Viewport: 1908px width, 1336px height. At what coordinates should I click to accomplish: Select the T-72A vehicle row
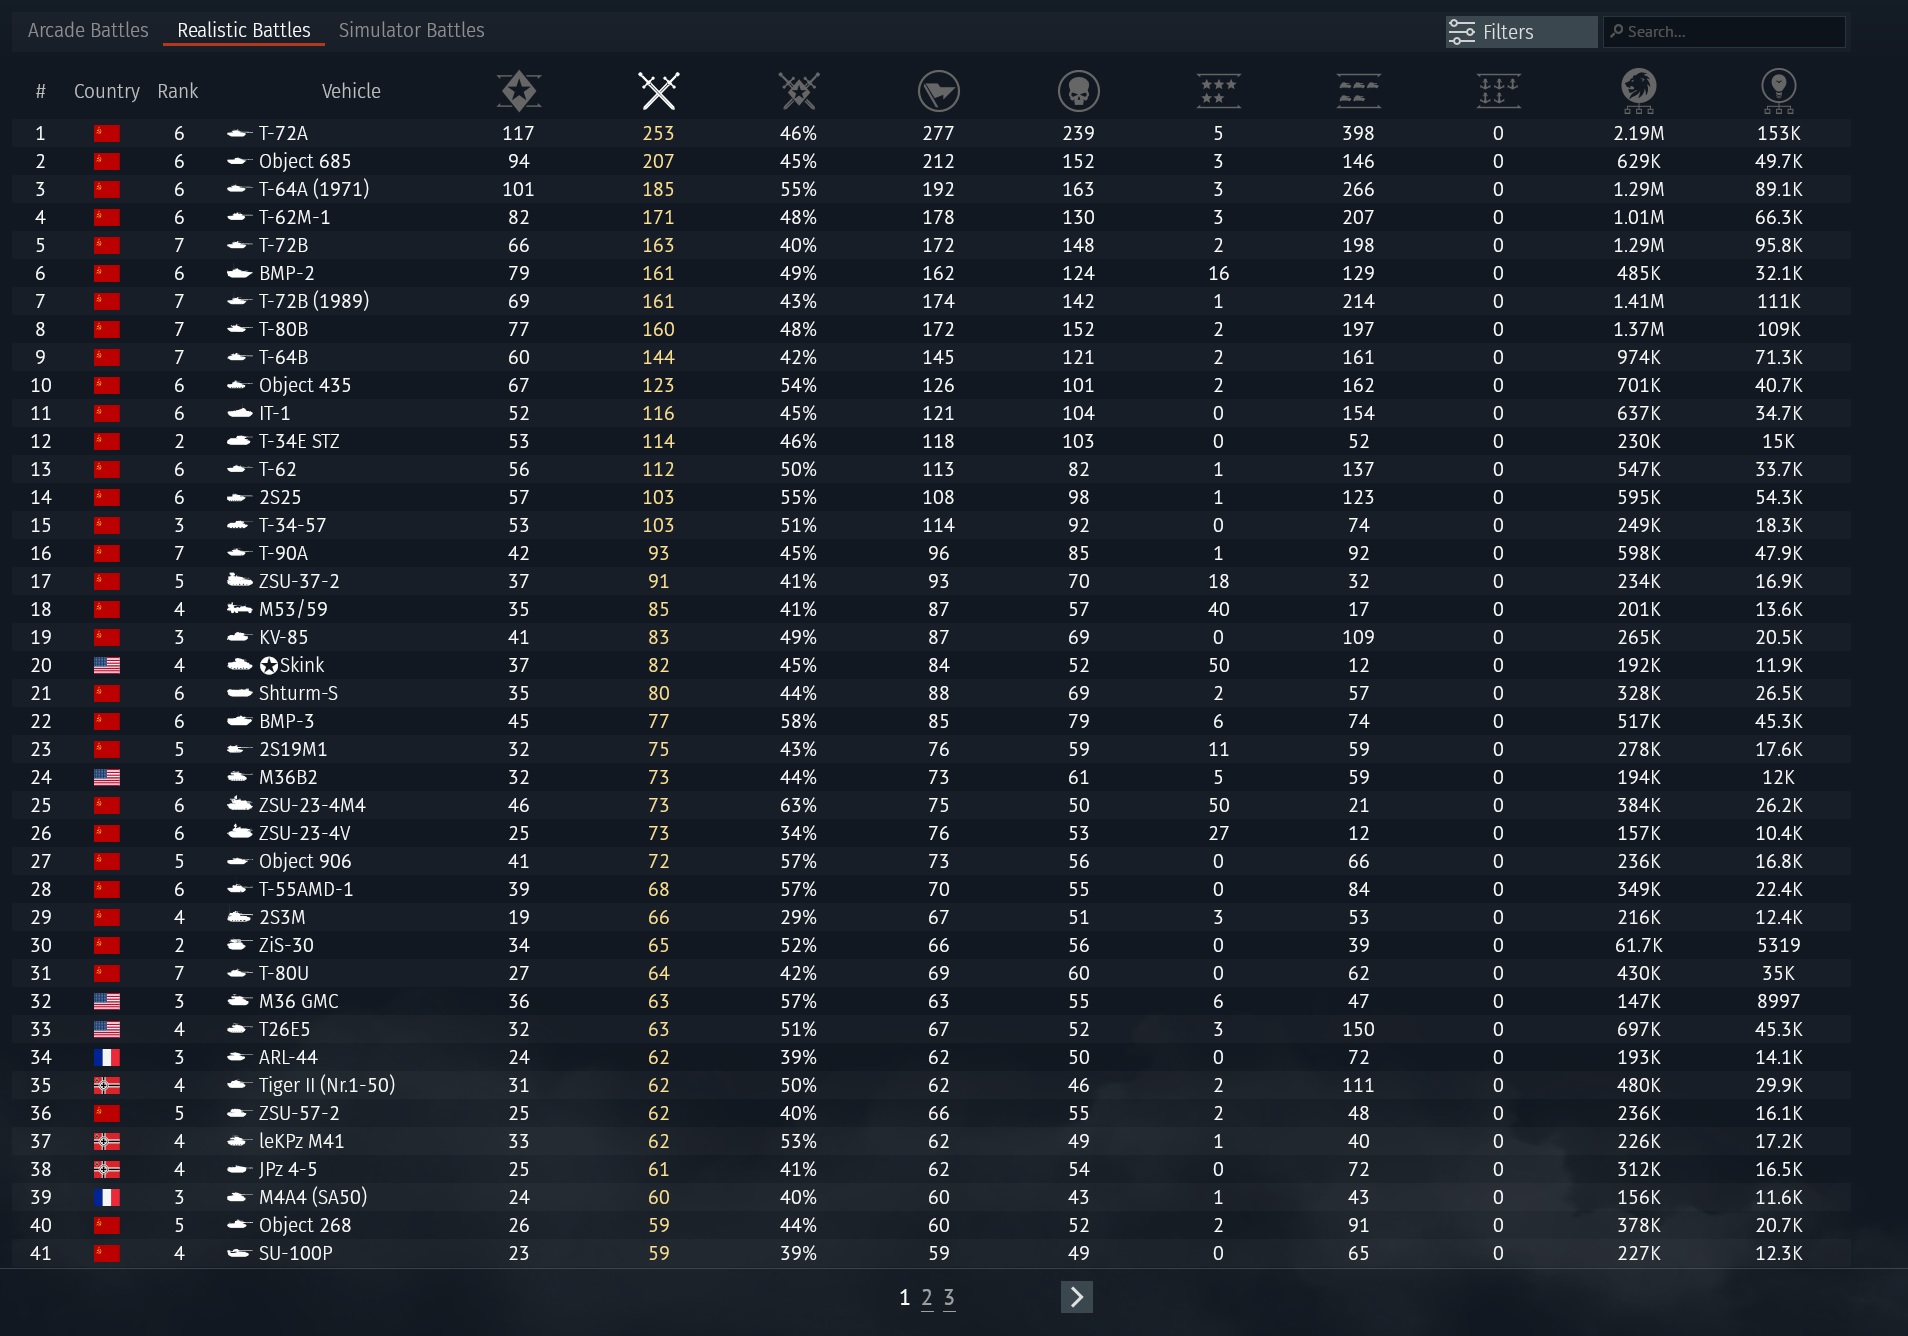click(x=931, y=133)
